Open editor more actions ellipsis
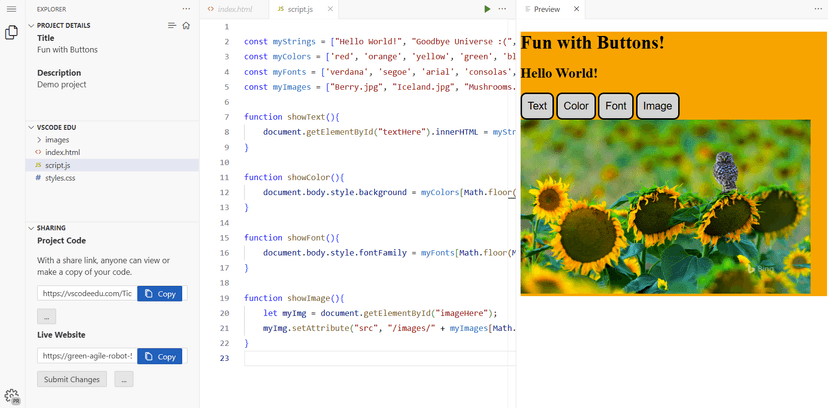The image size is (828, 408). (x=502, y=9)
